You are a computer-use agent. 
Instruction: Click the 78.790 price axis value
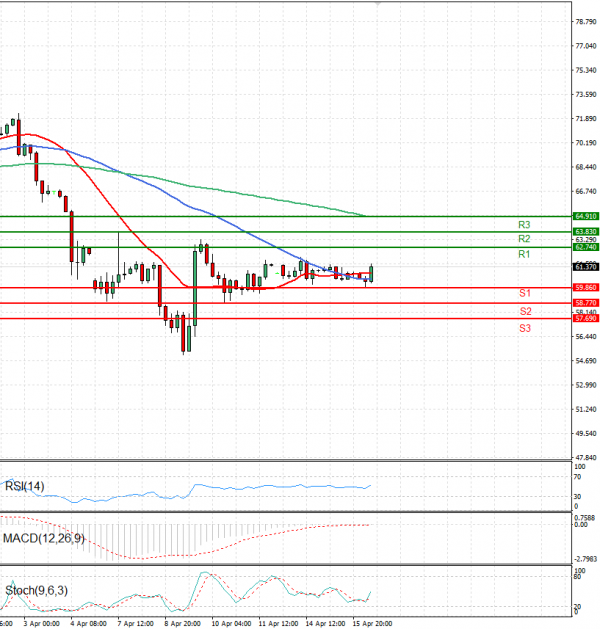(586, 22)
